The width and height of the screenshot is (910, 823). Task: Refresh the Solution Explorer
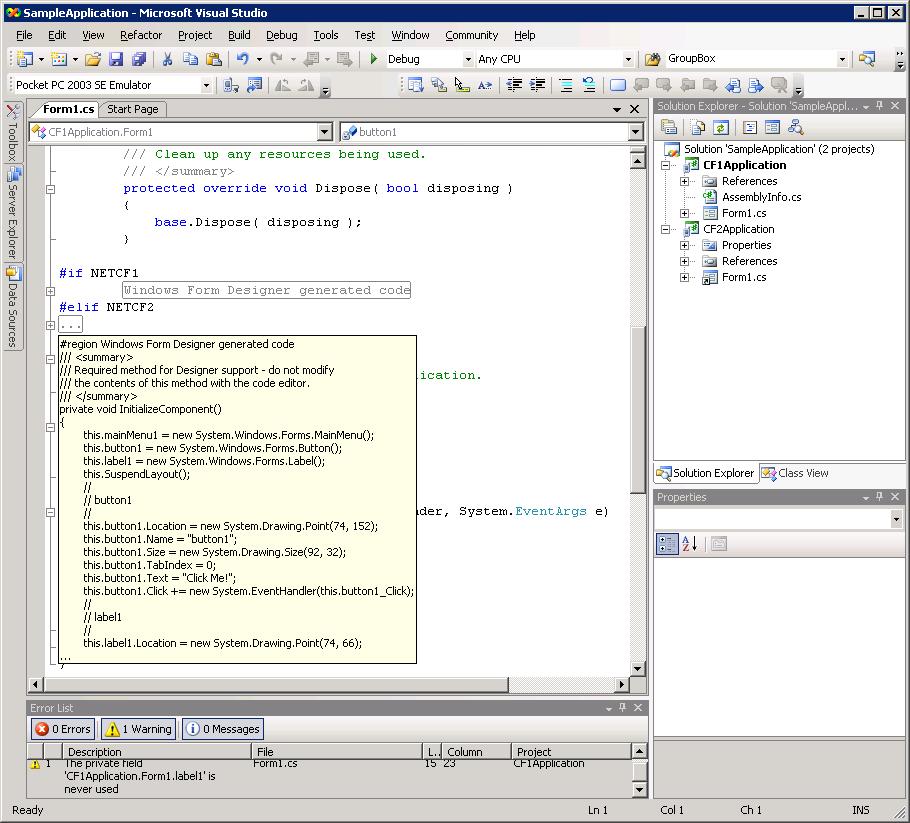tap(720, 127)
